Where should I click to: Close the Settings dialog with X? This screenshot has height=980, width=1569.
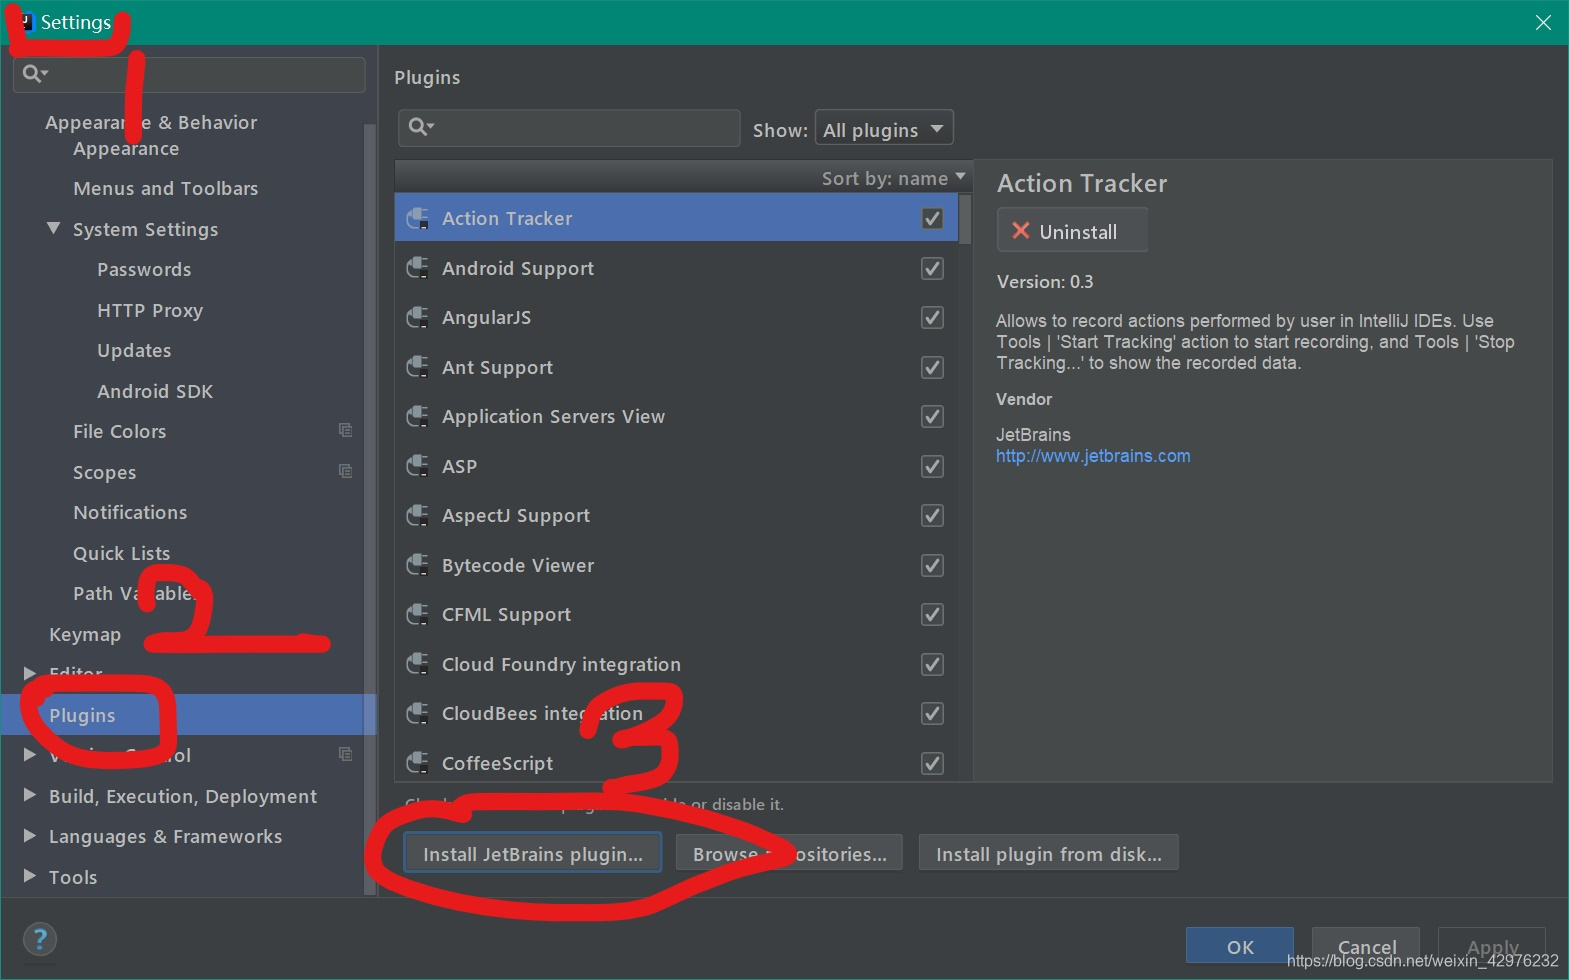pyautogui.click(x=1543, y=22)
